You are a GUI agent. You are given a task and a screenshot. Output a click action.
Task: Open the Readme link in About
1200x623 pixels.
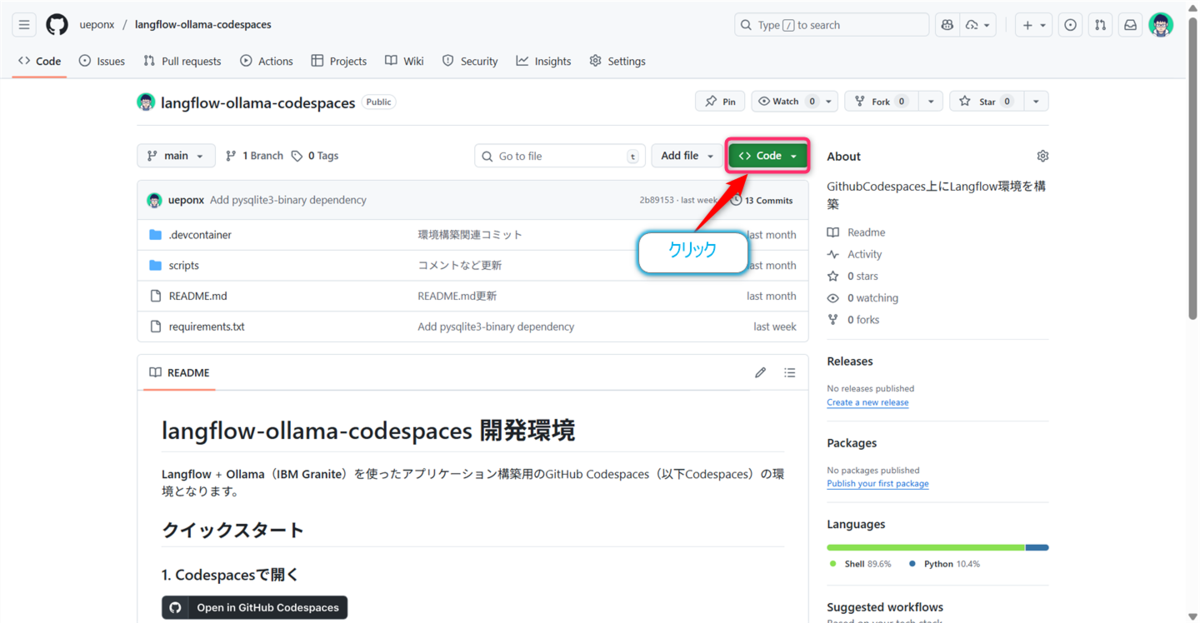click(x=856, y=233)
